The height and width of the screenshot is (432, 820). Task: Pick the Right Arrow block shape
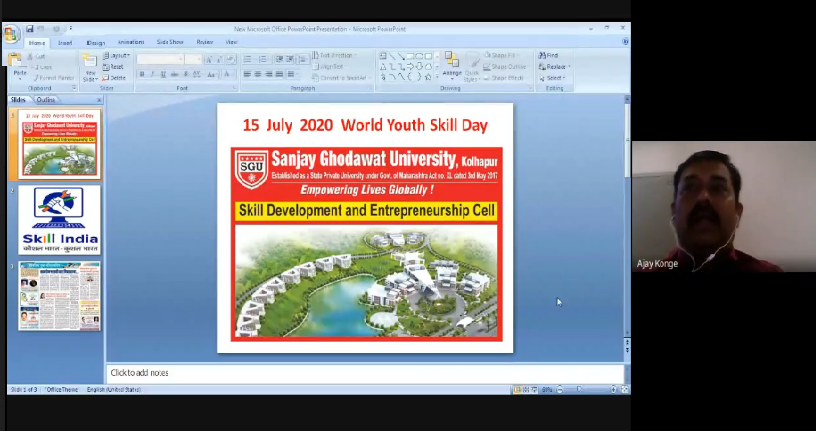click(410, 67)
